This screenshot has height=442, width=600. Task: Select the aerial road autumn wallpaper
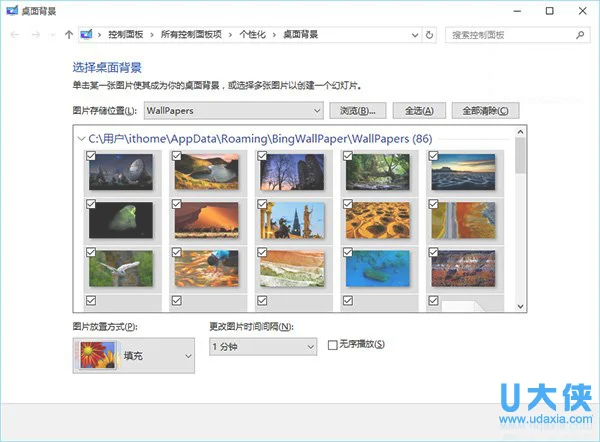(x=463, y=220)
